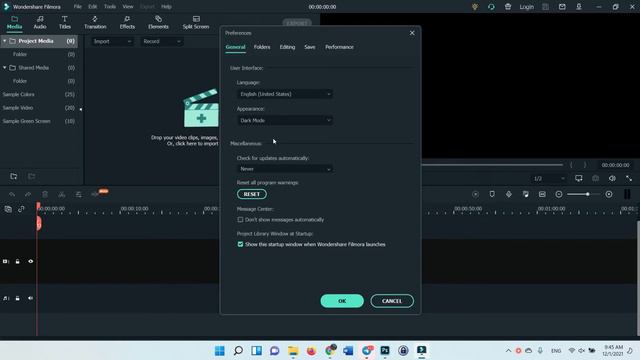Open the taskbar search icon
The image size is (640, 360).
pos(238,351)
